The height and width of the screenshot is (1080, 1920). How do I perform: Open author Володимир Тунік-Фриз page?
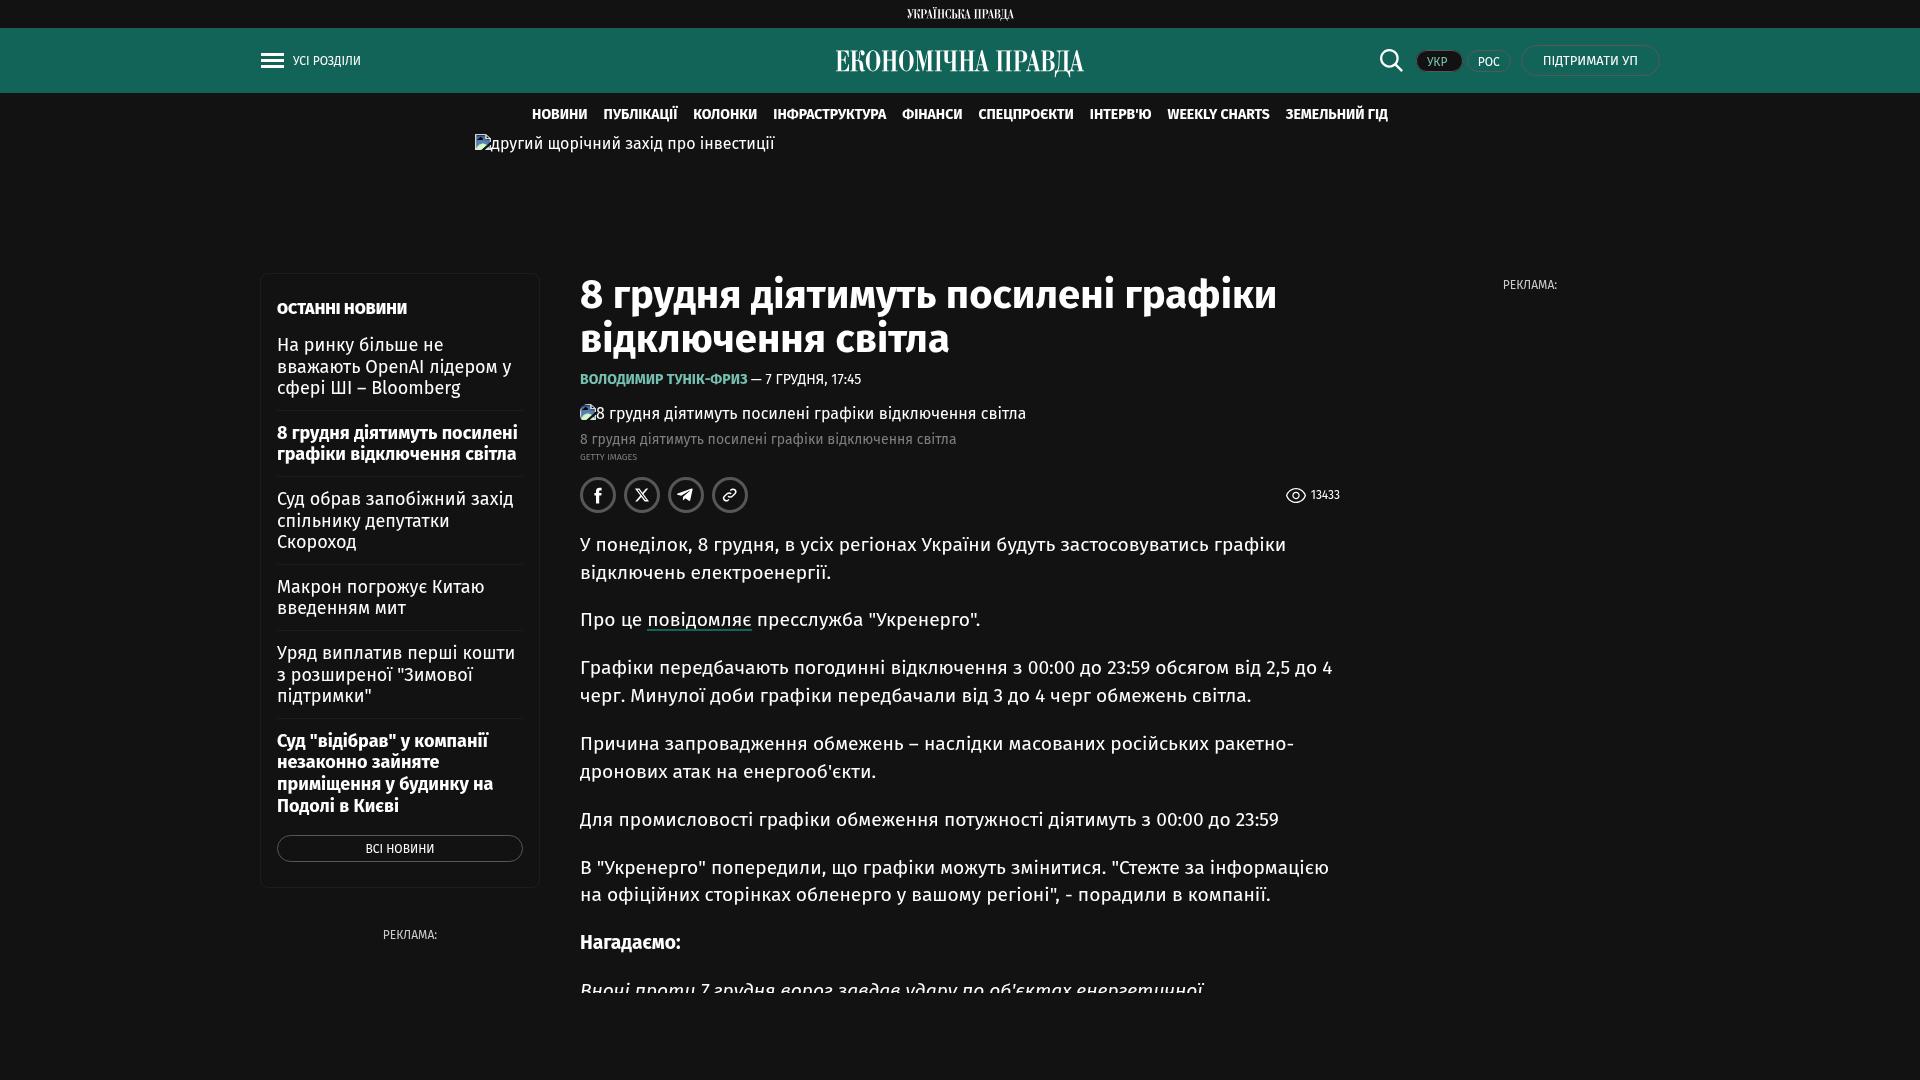663,380
